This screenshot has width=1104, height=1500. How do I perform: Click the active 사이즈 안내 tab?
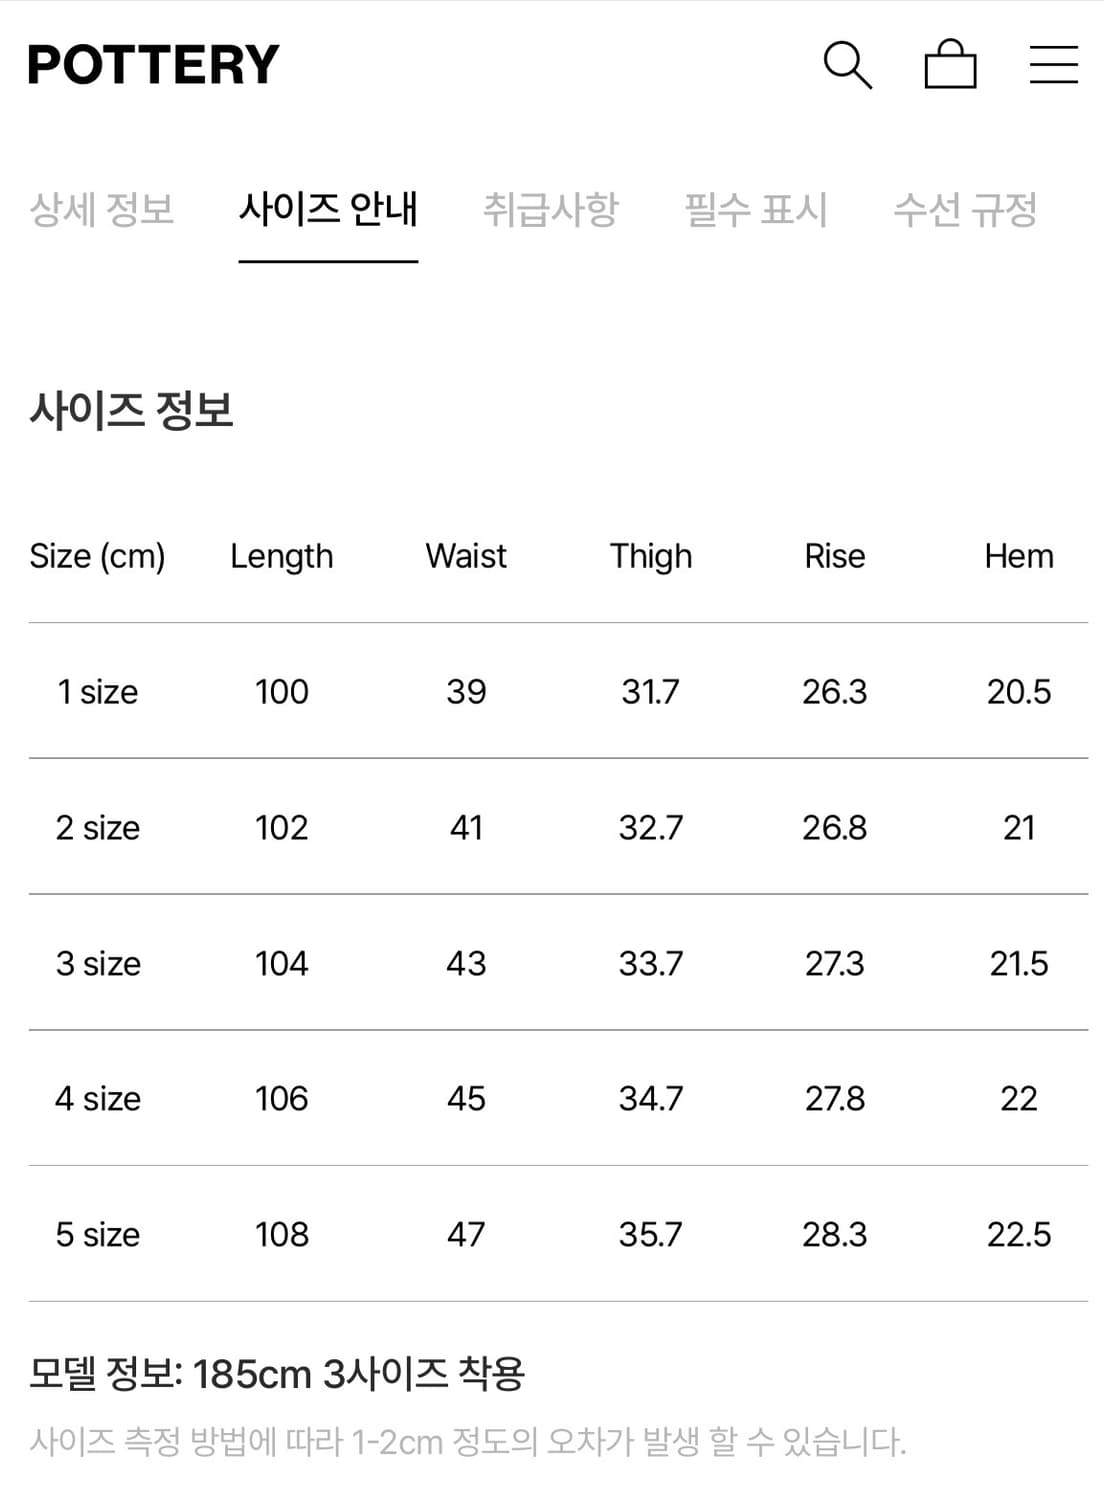[x=328, y=210]
